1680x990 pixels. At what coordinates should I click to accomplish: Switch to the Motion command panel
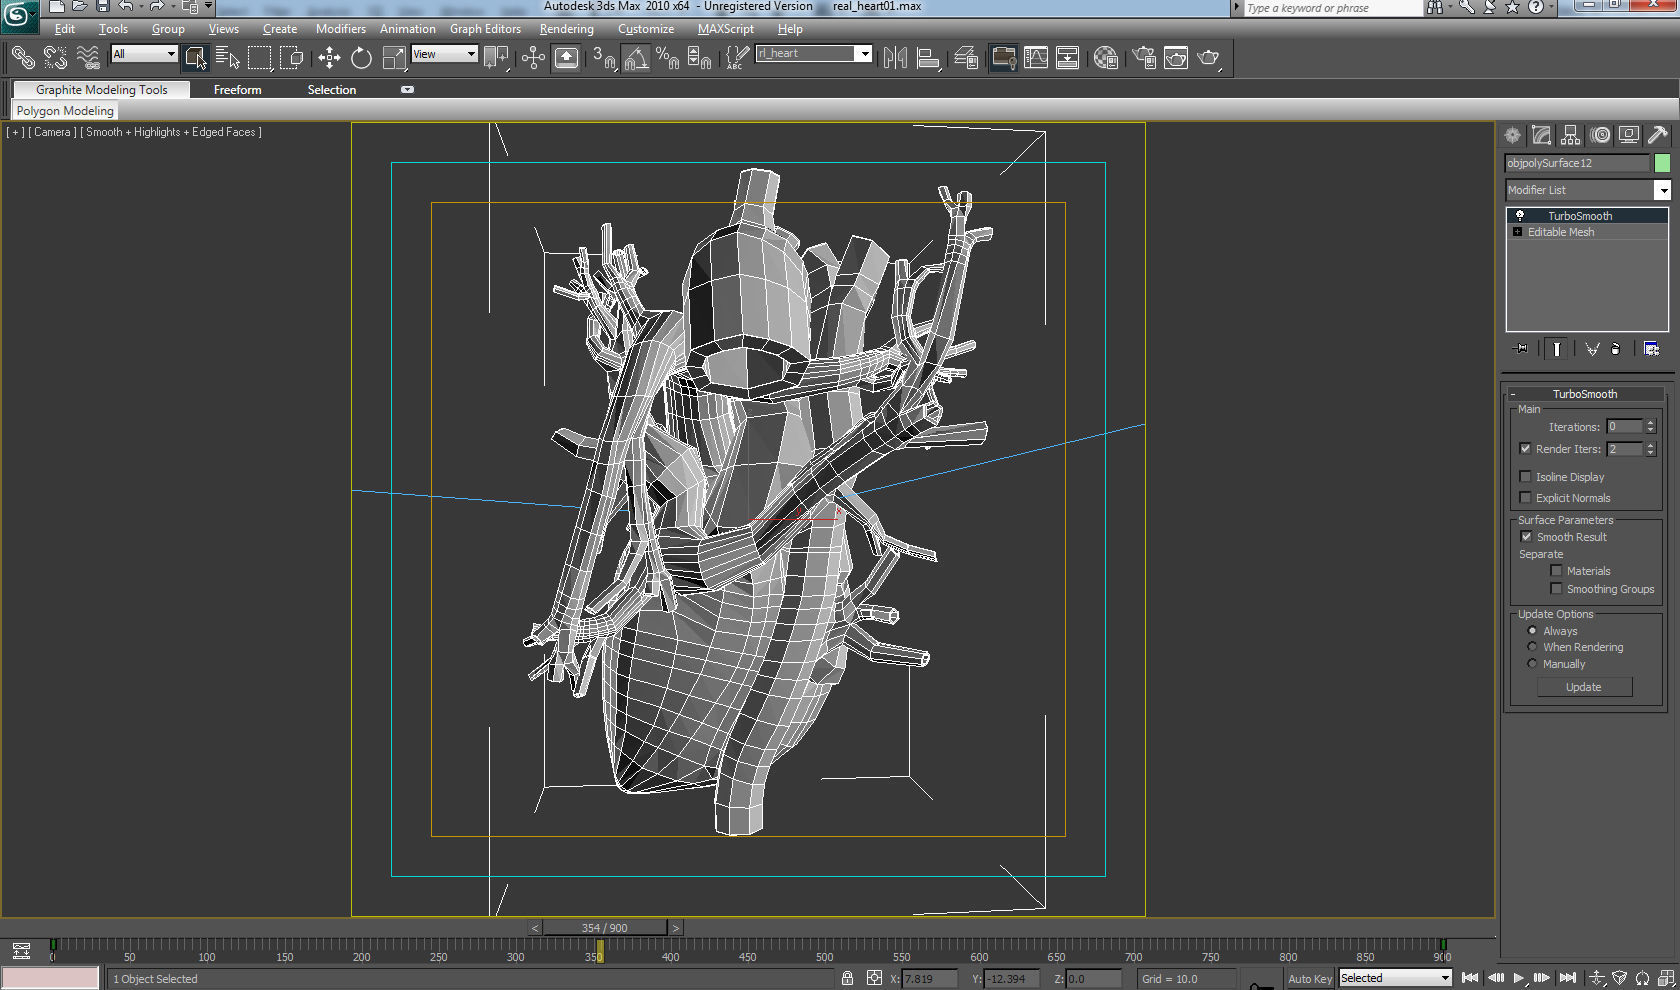(x=1600, y=135)
